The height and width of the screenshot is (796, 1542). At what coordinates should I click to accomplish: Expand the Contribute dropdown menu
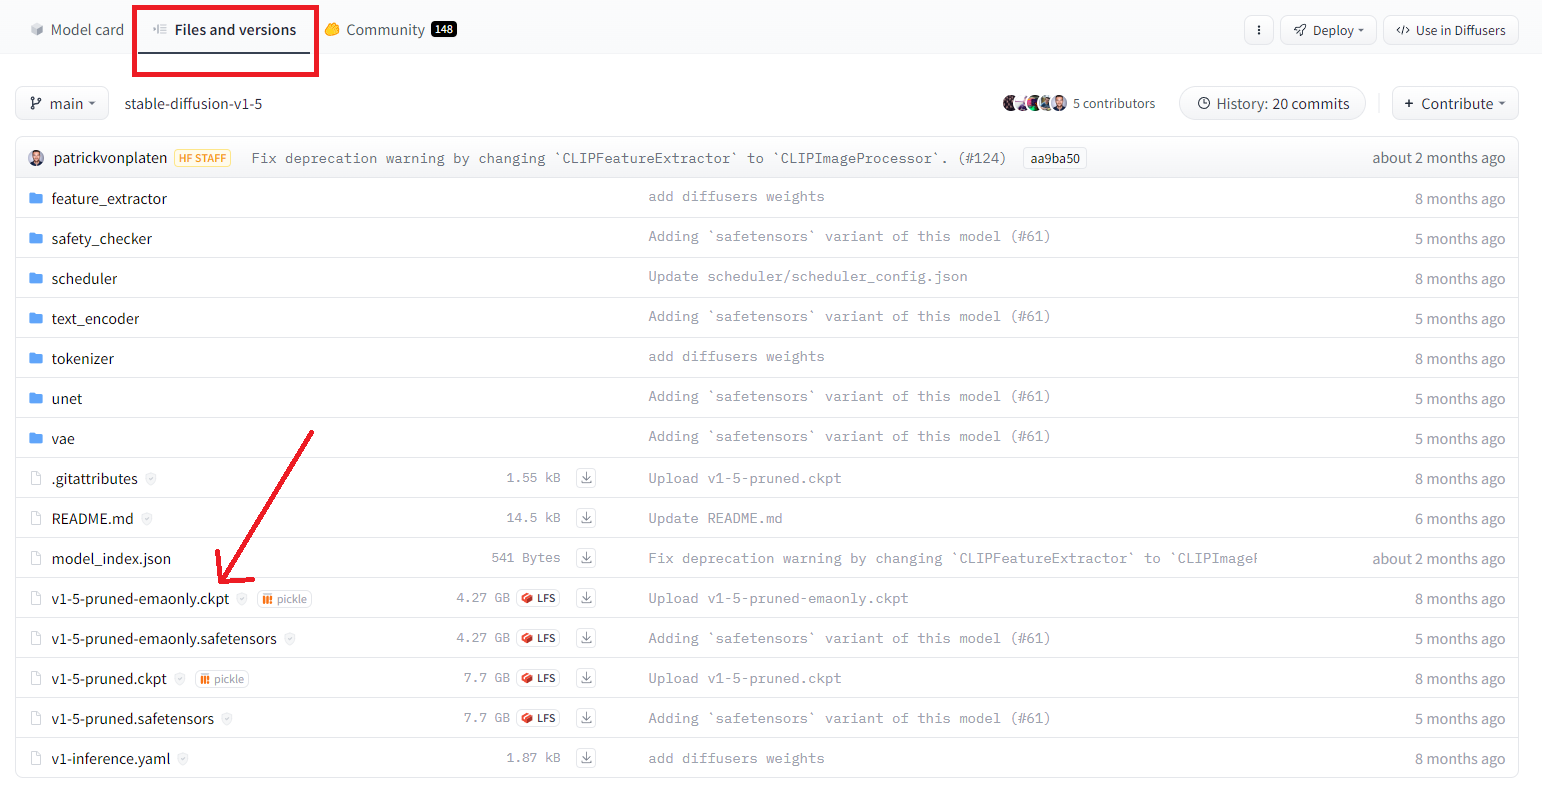tap(1455, 103)
